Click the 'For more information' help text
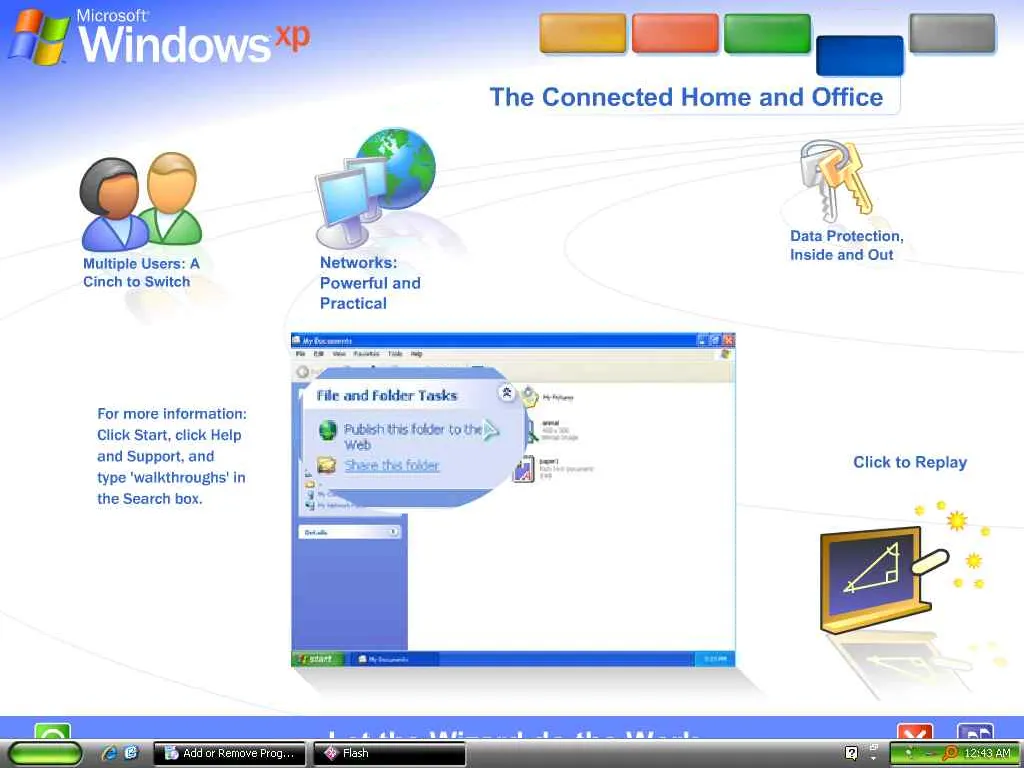 172,456
